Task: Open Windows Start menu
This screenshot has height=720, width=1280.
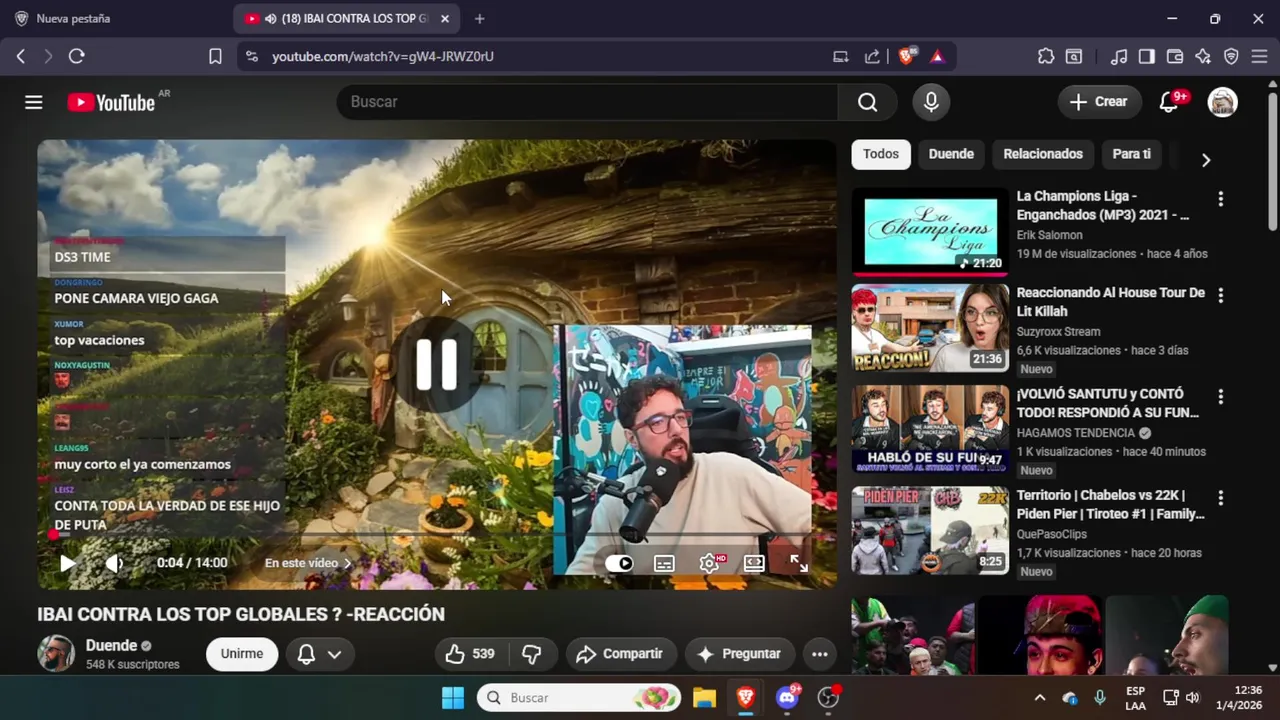Action: coord(453,698)
